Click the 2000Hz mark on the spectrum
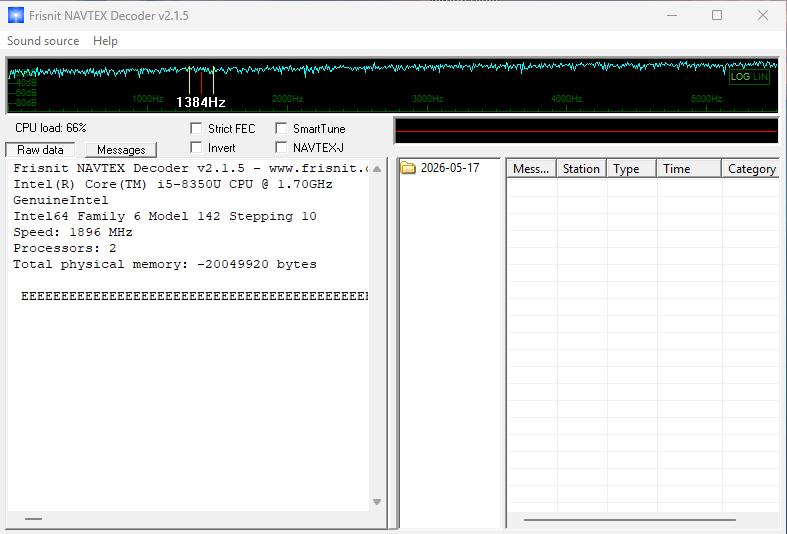The height and width of the screenshot is (534, 787). (x=288, y=99)
